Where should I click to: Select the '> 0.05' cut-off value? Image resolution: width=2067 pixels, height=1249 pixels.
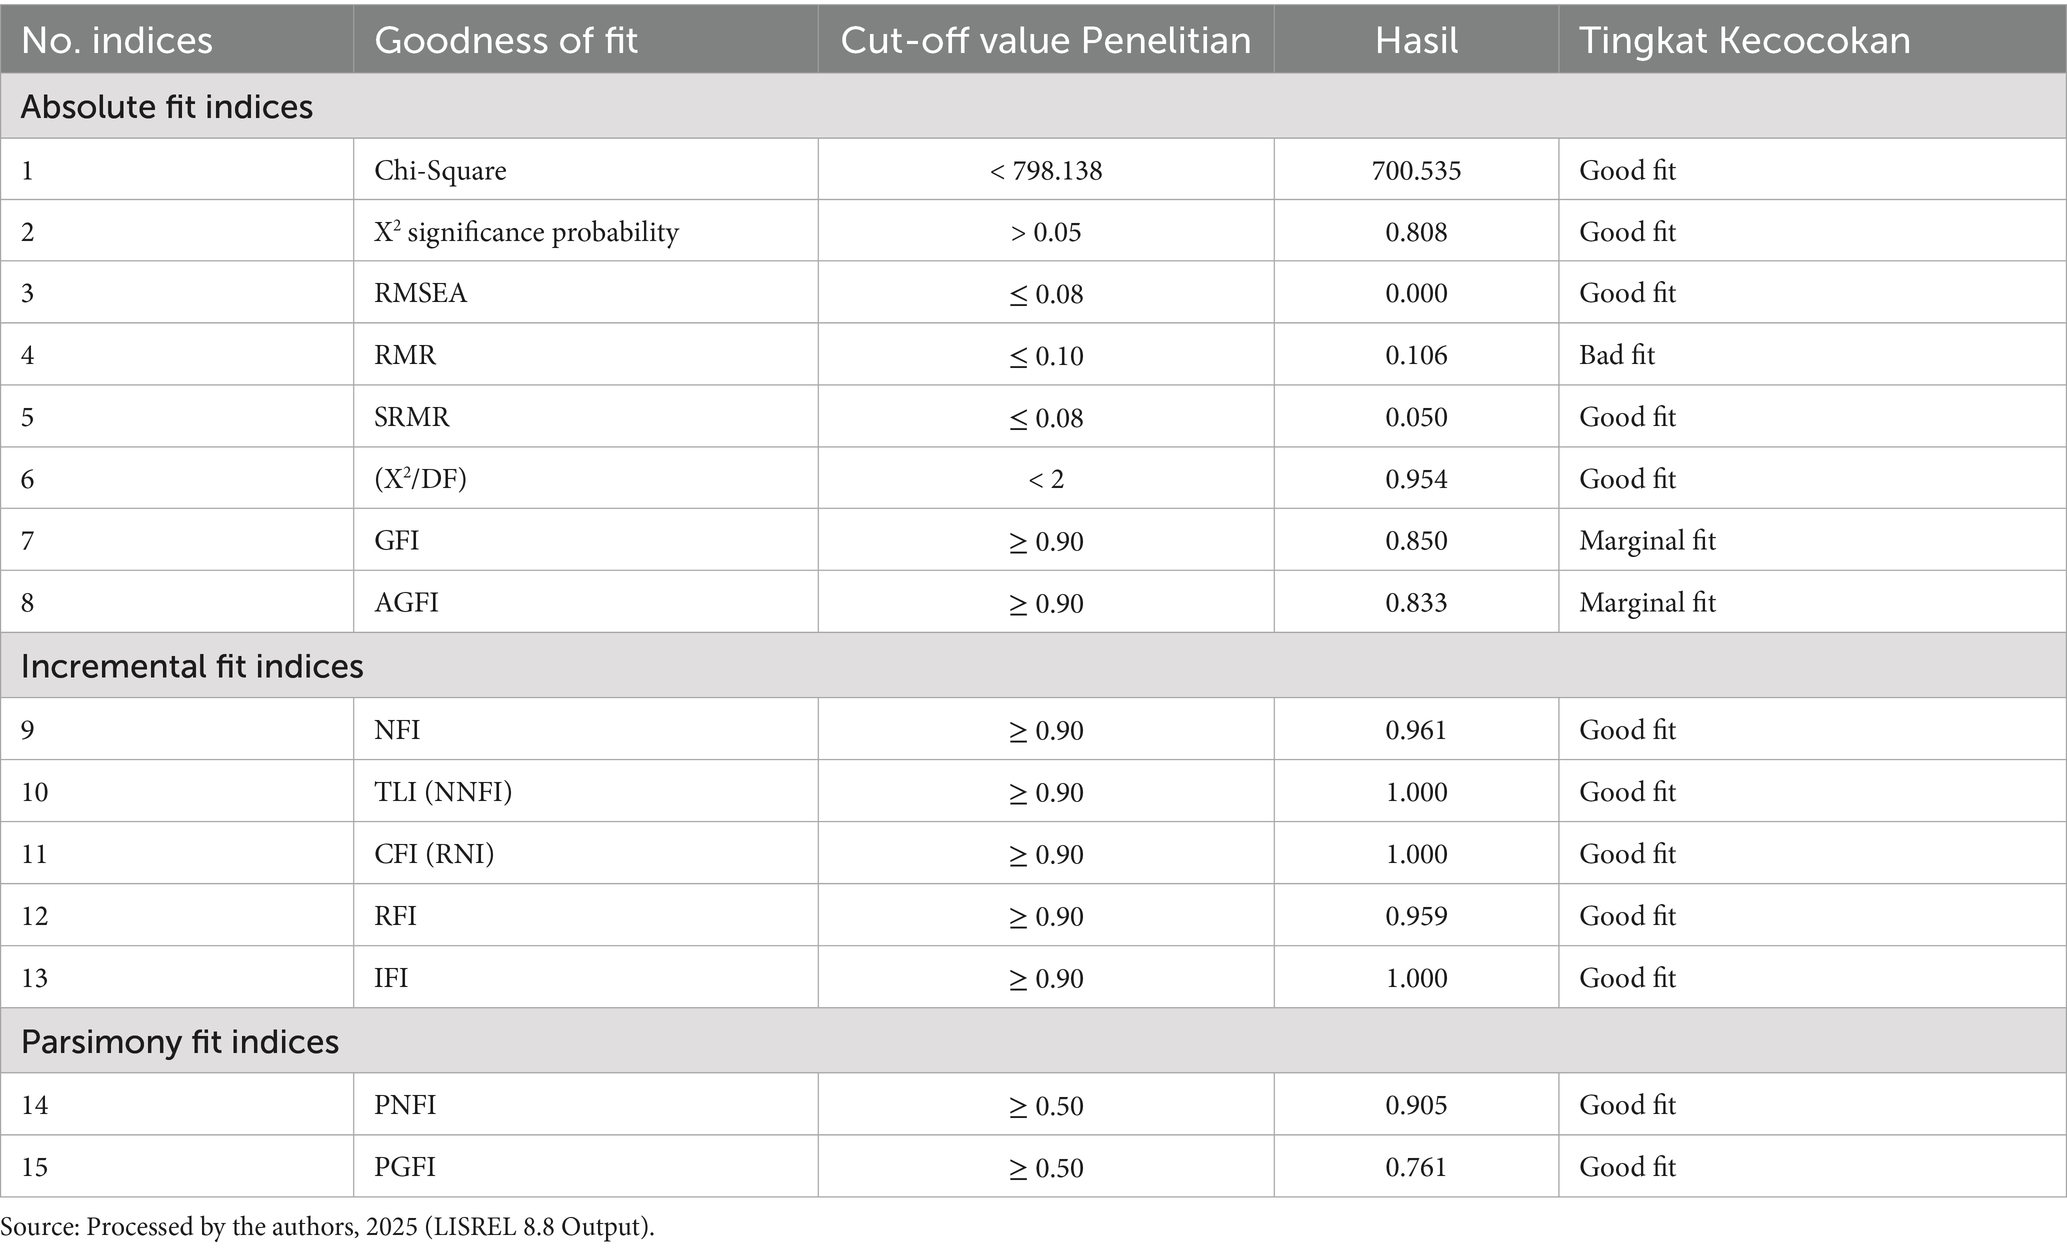[1046, 232]
